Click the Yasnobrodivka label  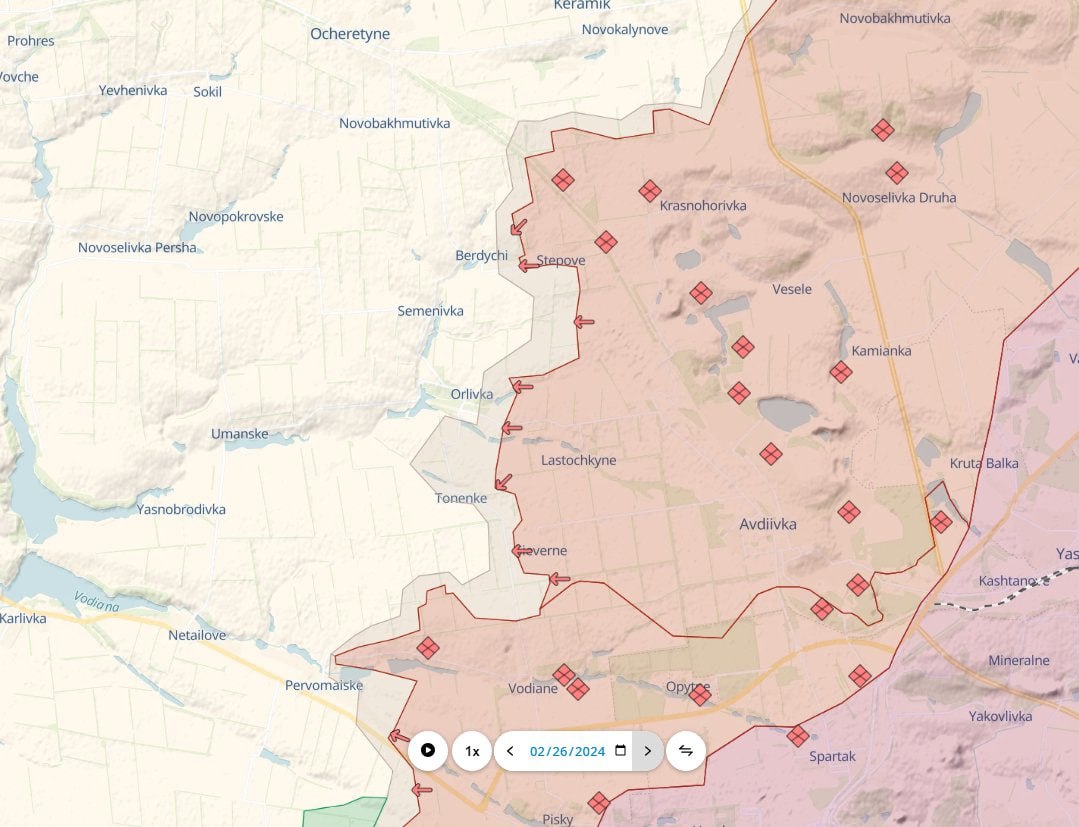181,510
